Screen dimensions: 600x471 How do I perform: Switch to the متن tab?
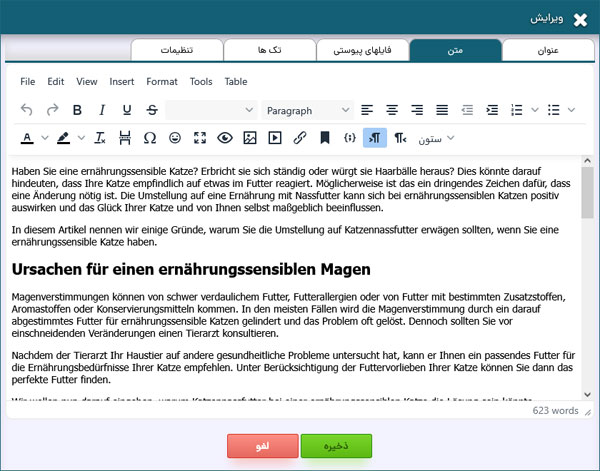[455, 50]
